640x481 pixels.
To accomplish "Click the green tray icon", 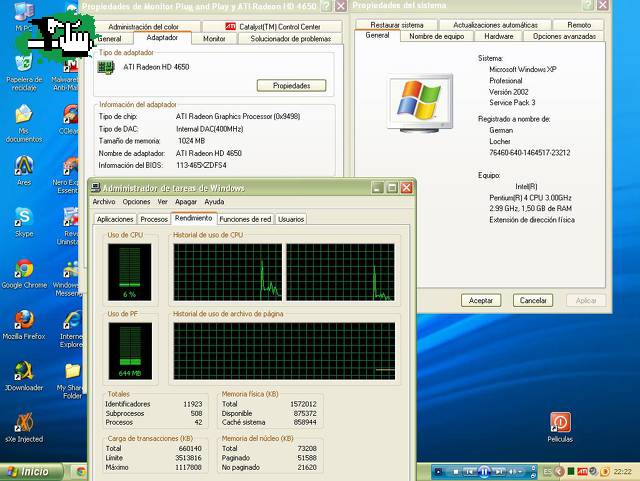I will 571,471.
